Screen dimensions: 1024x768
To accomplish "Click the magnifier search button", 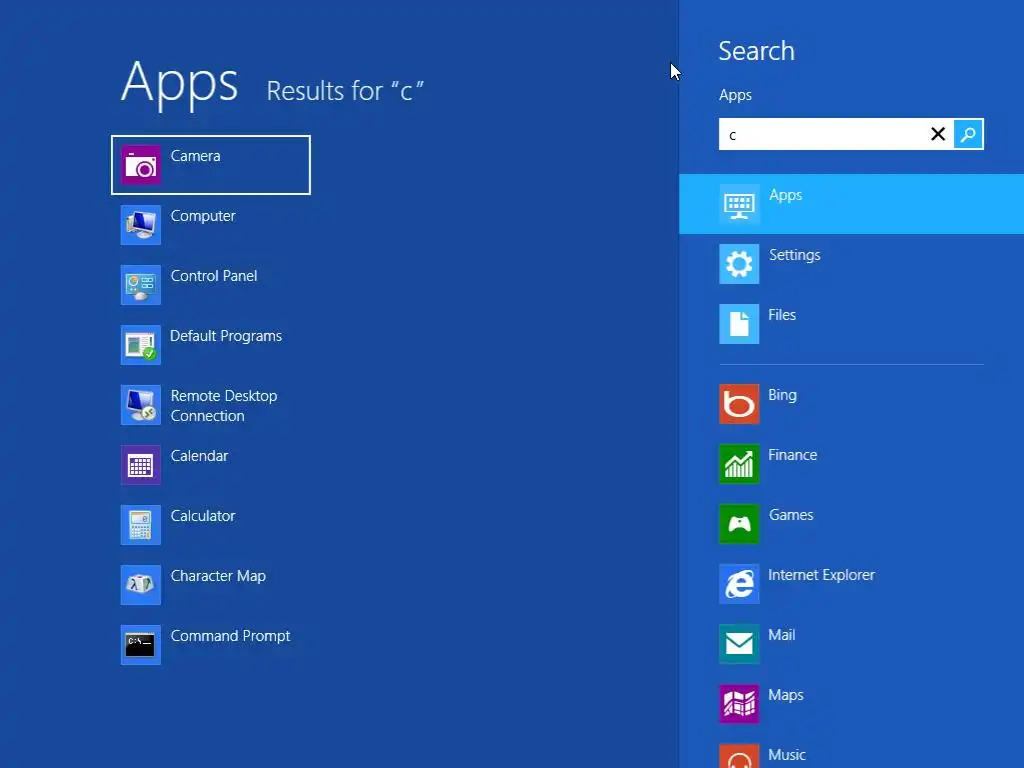I will pos(968,134).
